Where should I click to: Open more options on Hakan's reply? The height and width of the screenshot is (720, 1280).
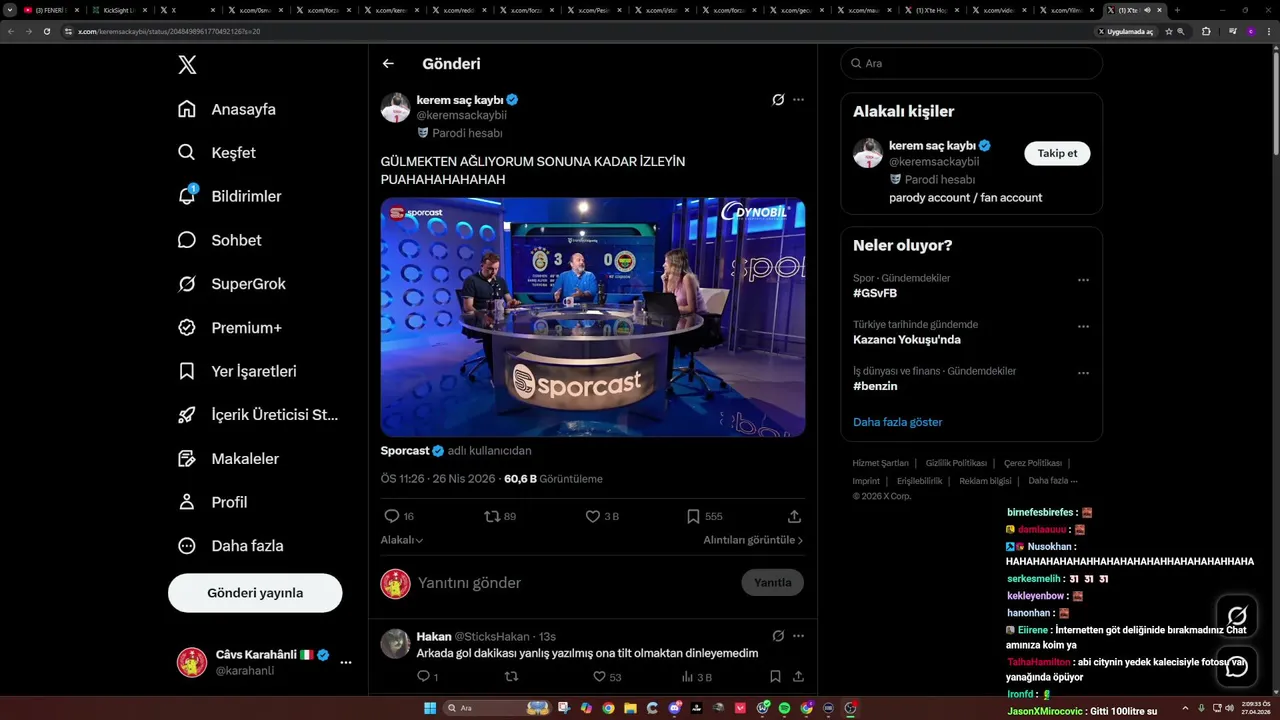click(798, 636)
